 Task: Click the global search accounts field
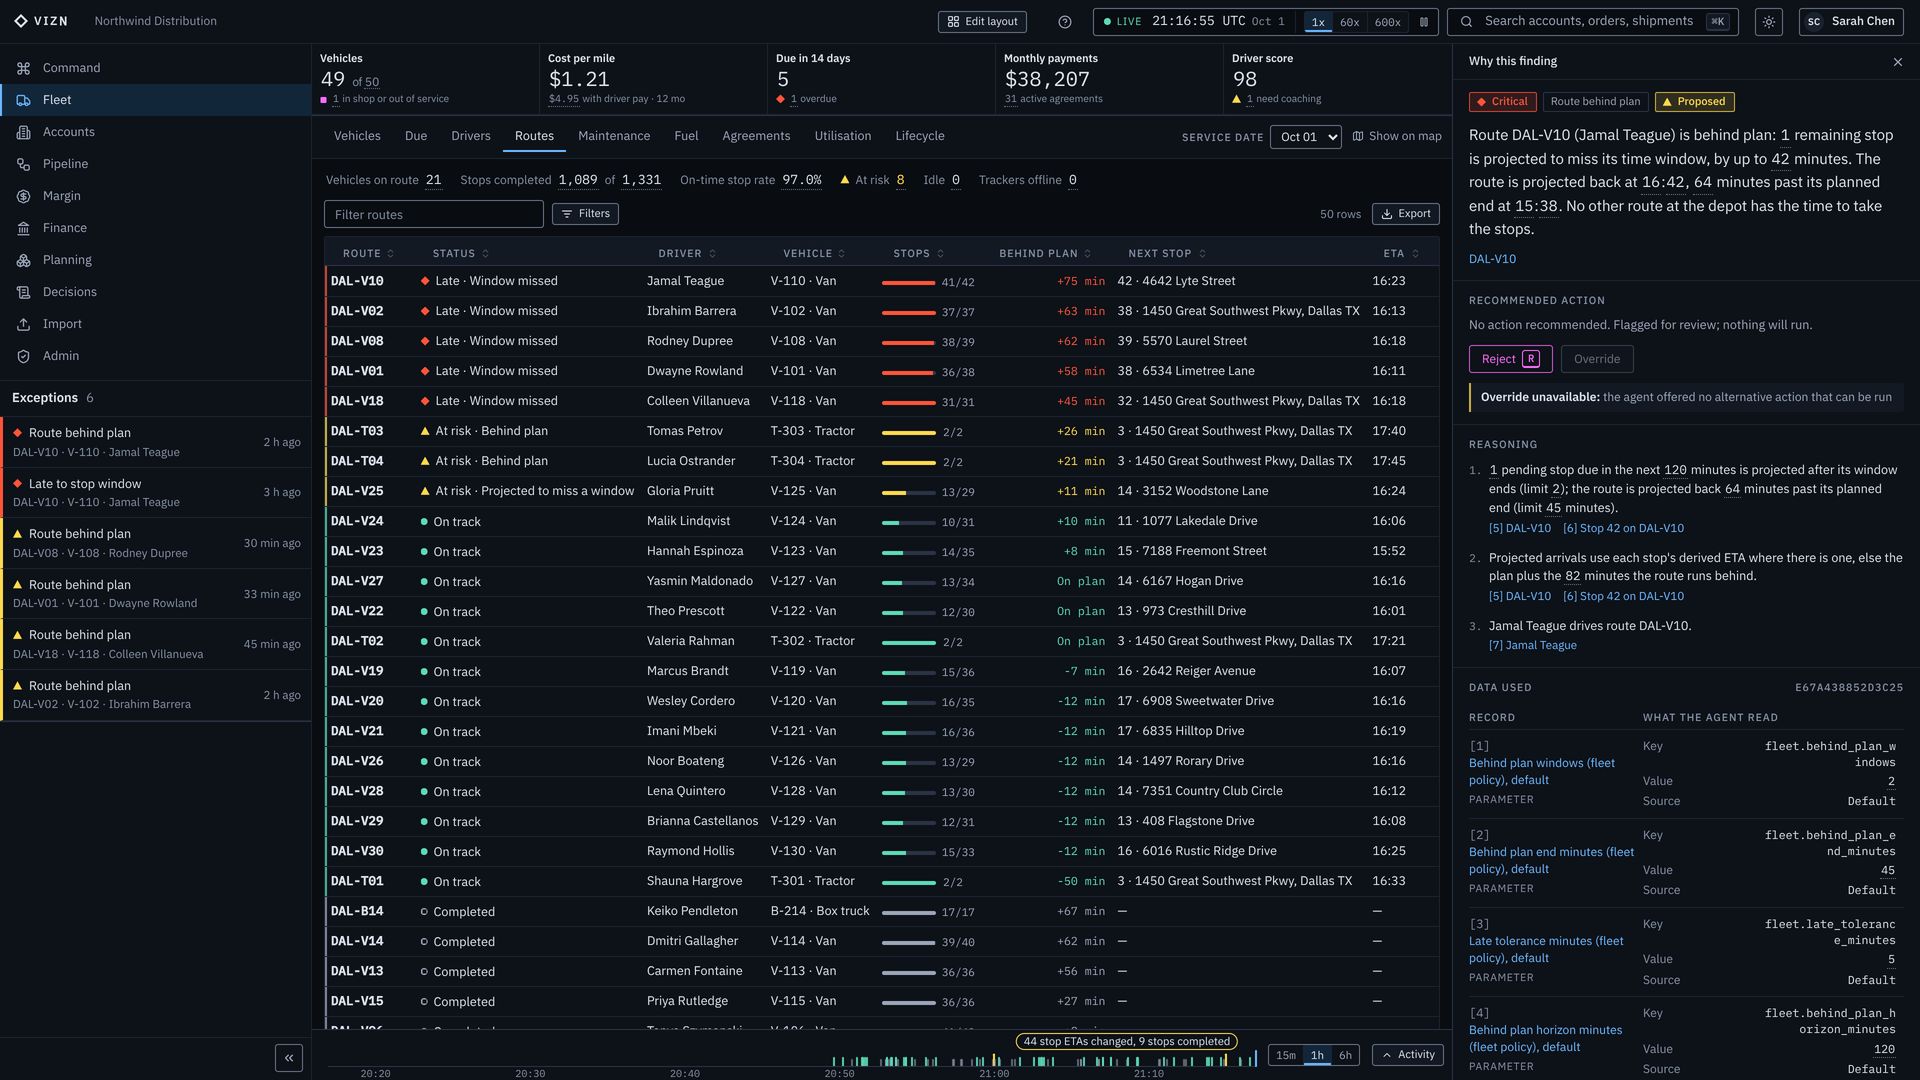pyautogui.click(x=1592, y=22)
